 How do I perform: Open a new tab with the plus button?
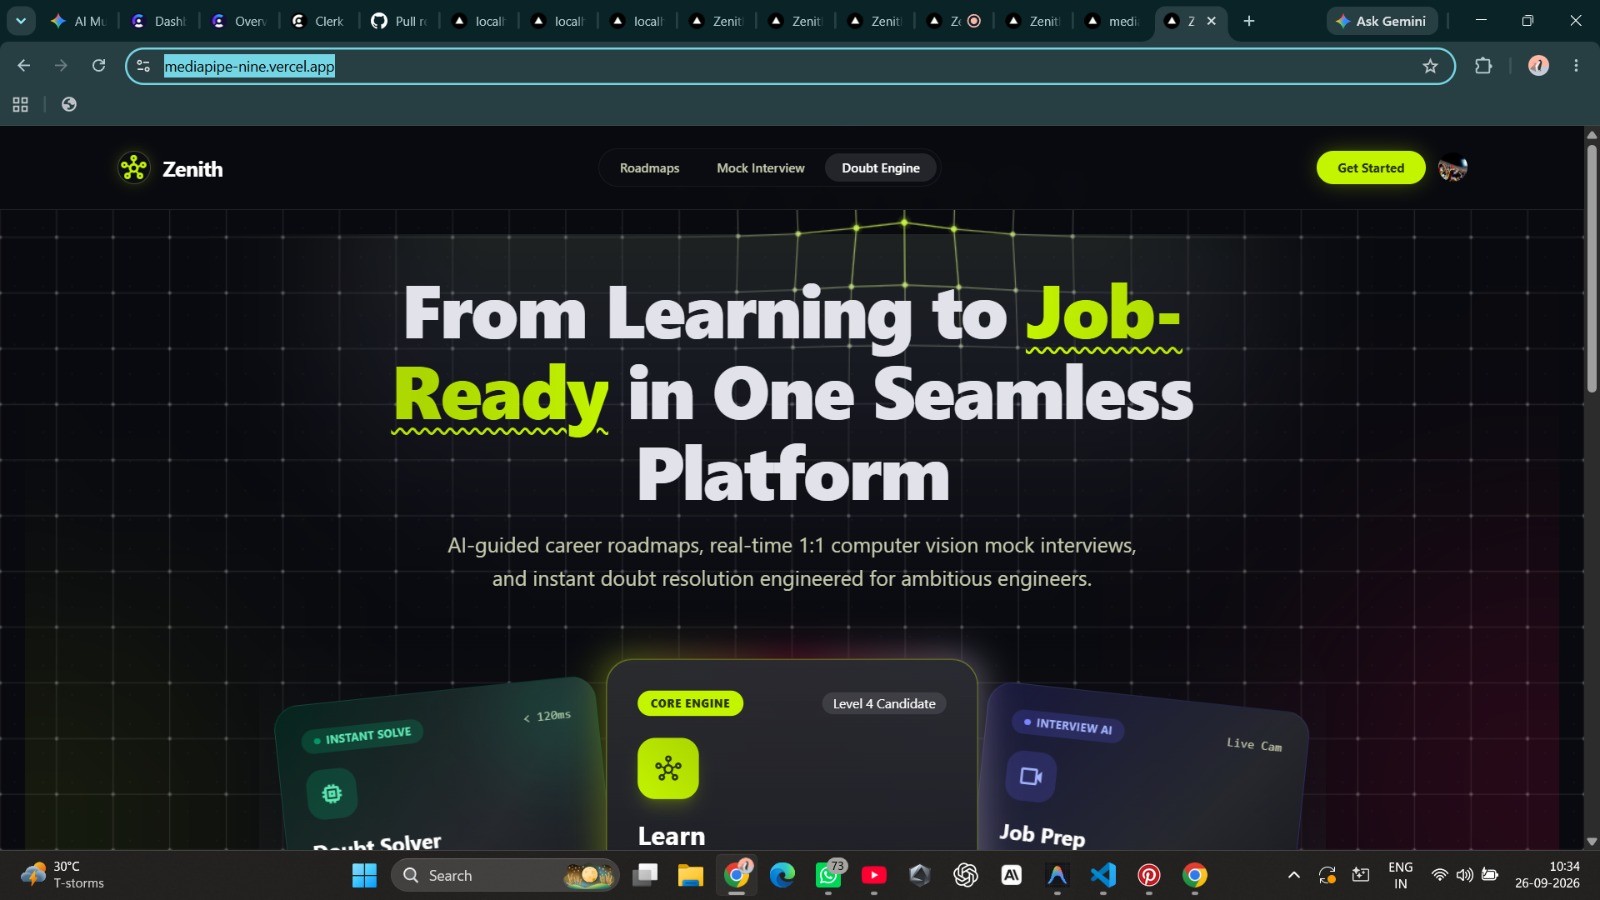(x=1249, y=21)
